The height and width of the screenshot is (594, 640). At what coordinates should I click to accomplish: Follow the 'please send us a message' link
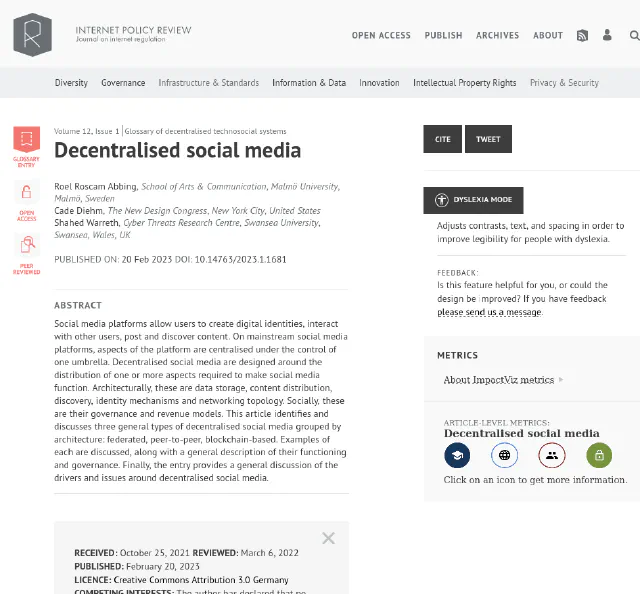(x=489, y=312)
